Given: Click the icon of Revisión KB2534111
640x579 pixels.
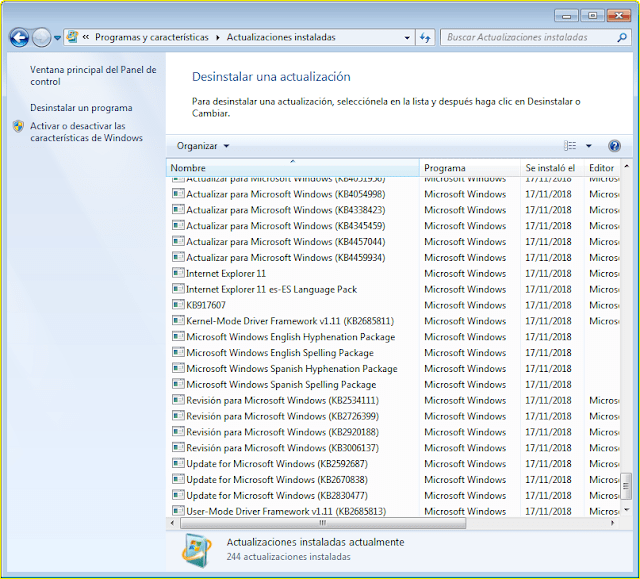Looking at the screenshot, I should [x=178, y=400].
